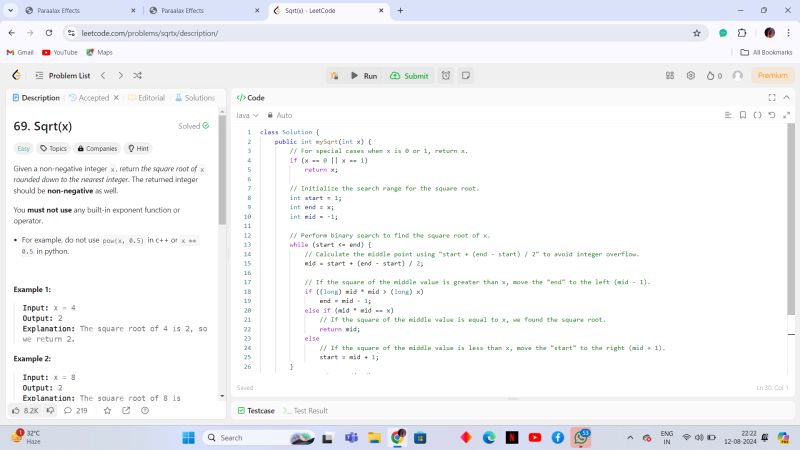
Task: Go to the previous problem arrow
Action: [103, 76]
